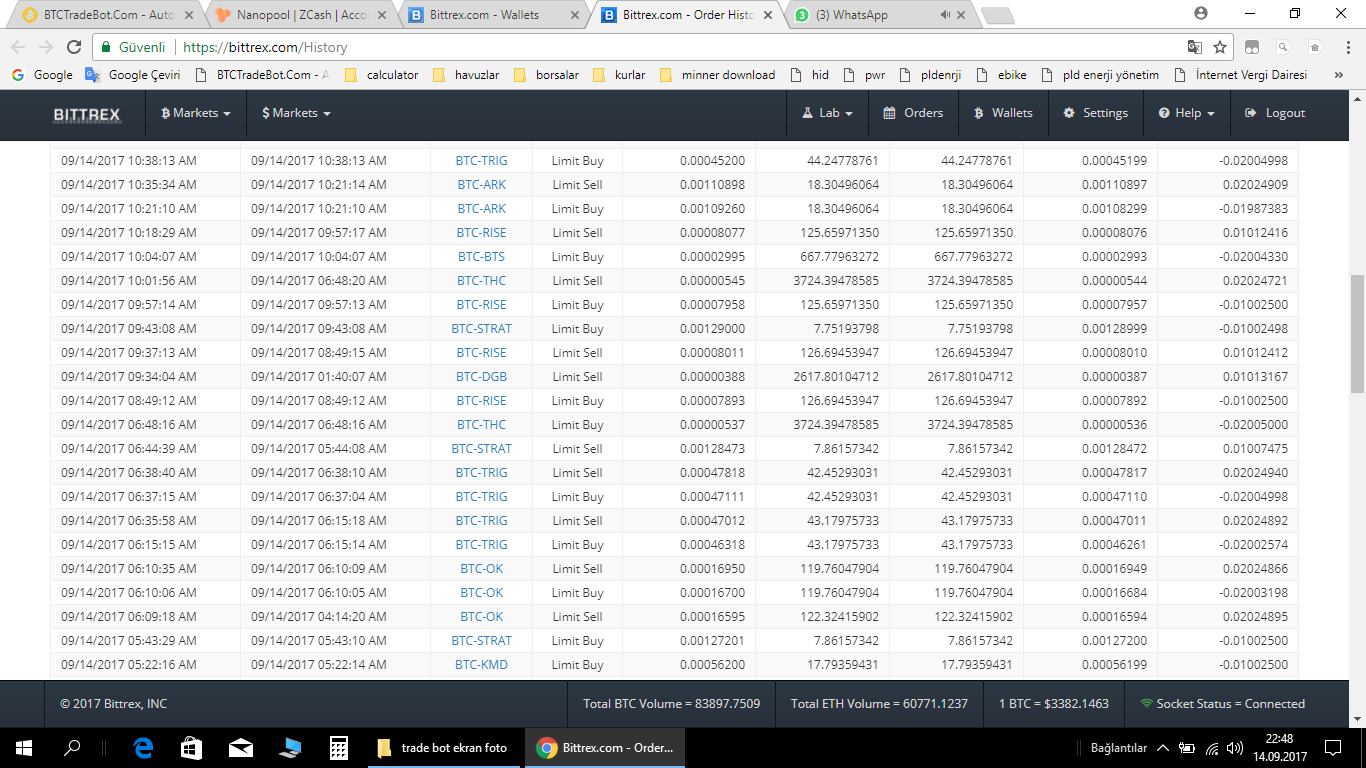Bookmark this page with the star icon

coord(1220,47)
